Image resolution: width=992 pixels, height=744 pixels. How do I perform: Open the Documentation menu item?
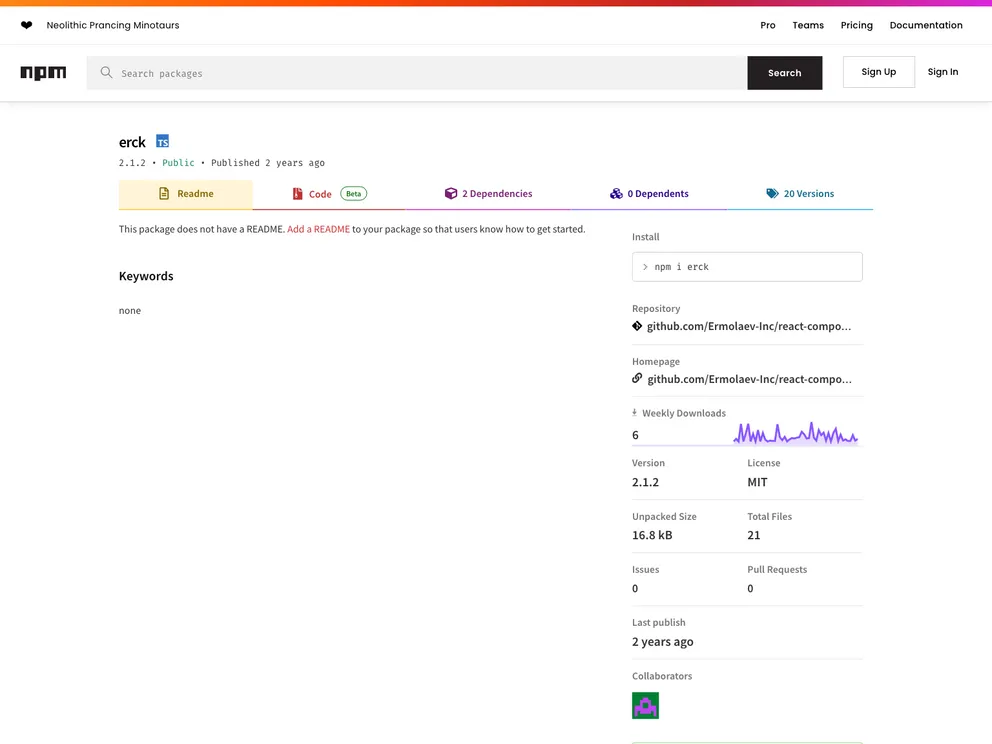click(925, 25)
